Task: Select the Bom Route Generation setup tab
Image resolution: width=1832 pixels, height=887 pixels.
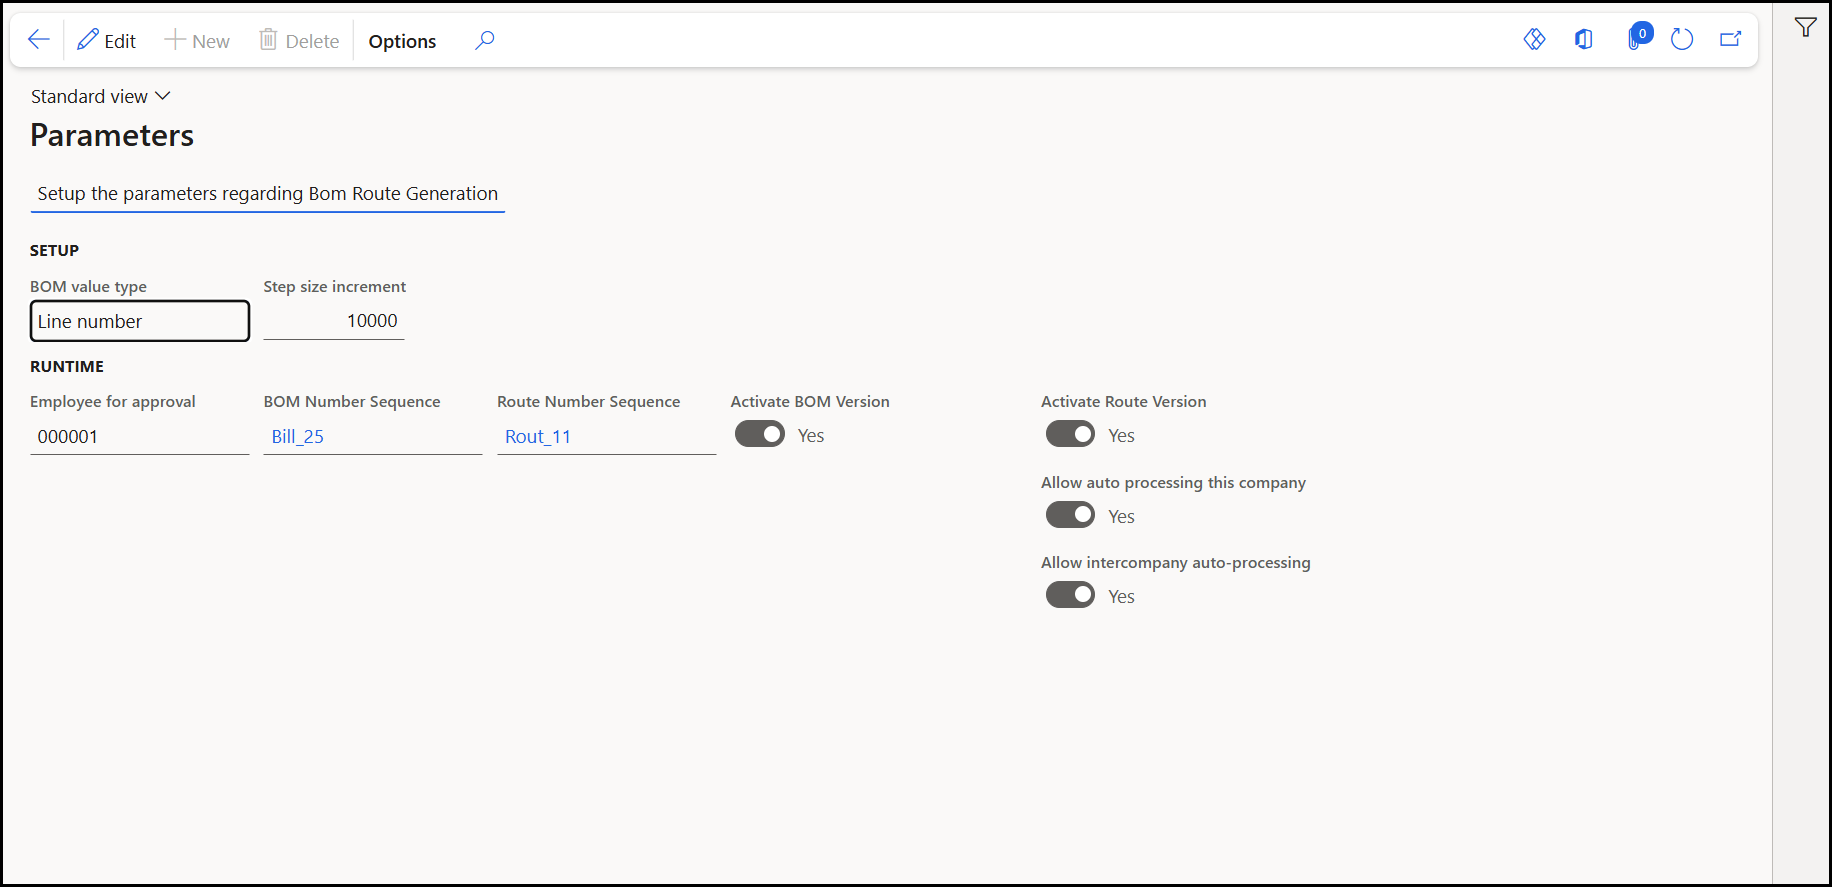Action: coord(267,193)
